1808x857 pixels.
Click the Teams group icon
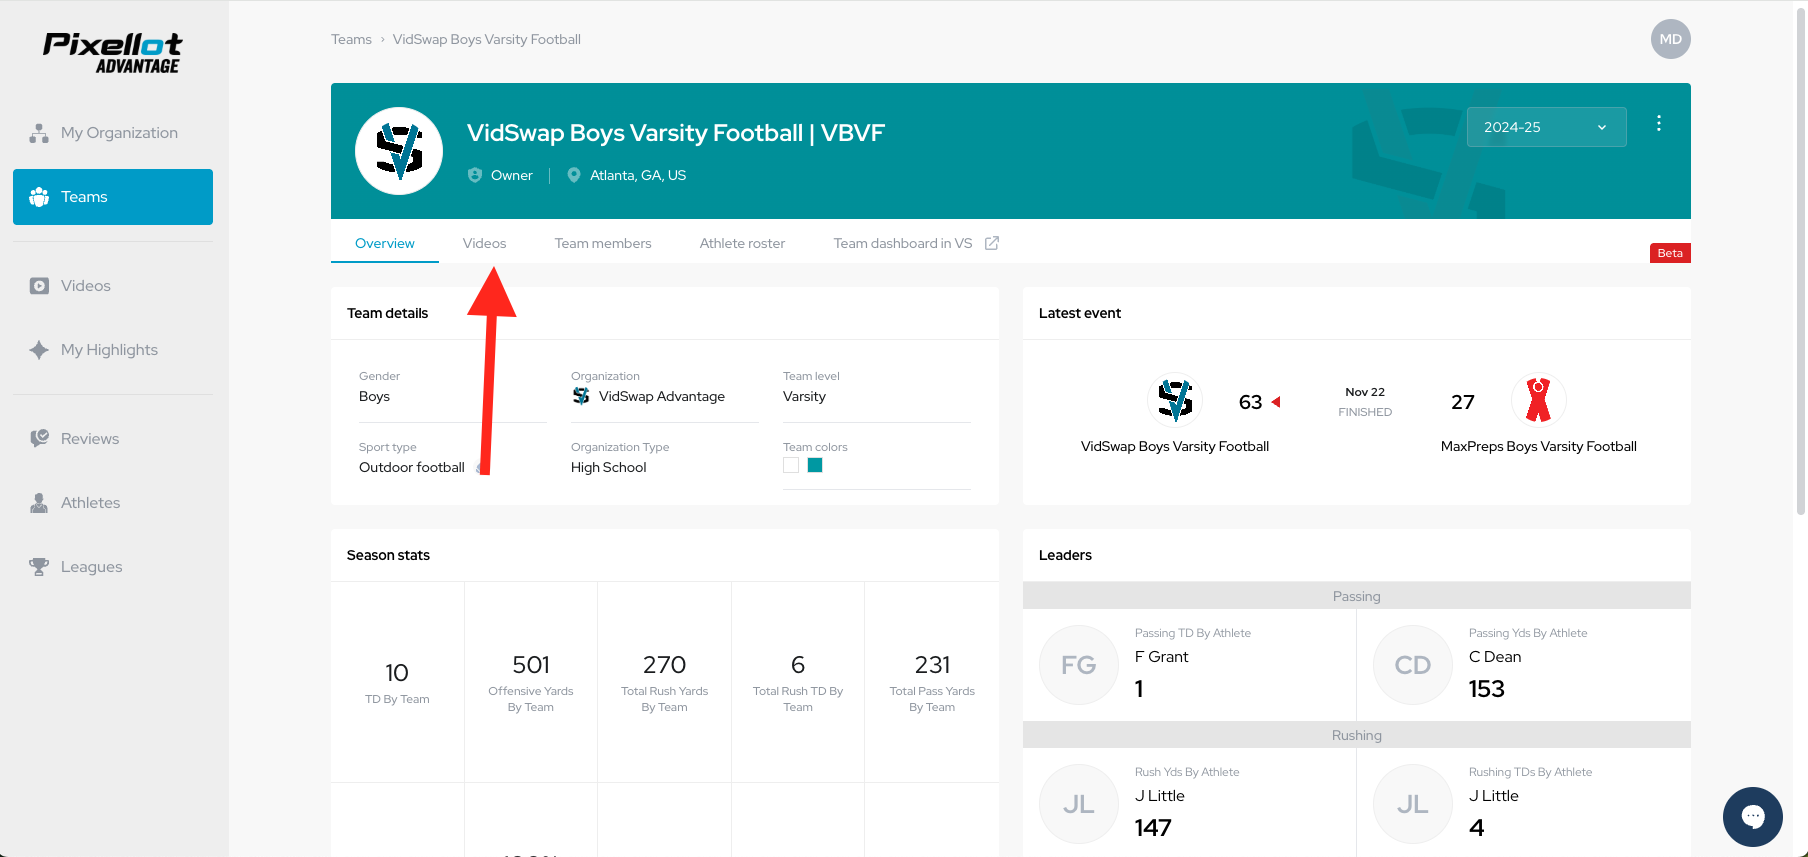[x=39, y=197]
